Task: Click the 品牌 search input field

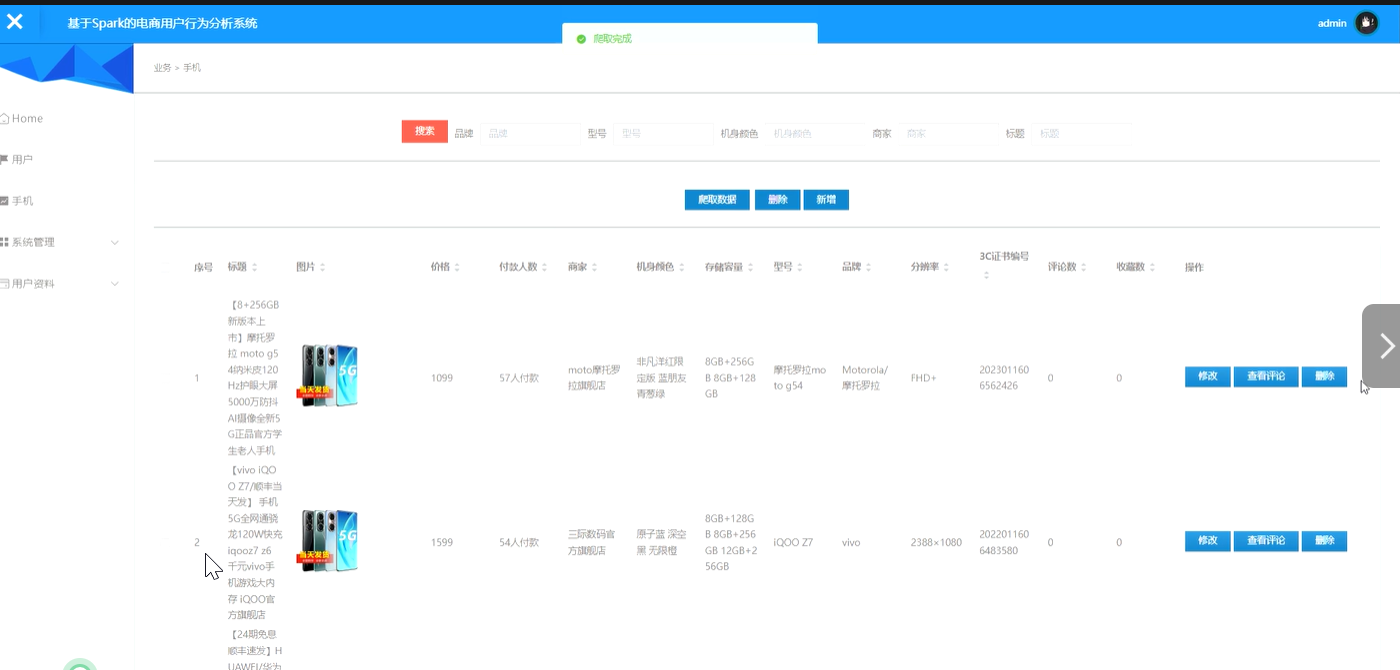Action: click(529, 133)
